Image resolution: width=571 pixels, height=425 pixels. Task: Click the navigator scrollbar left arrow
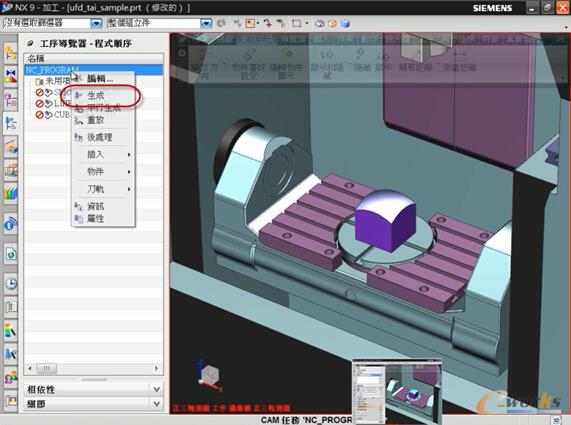click(x=30, y=369)
